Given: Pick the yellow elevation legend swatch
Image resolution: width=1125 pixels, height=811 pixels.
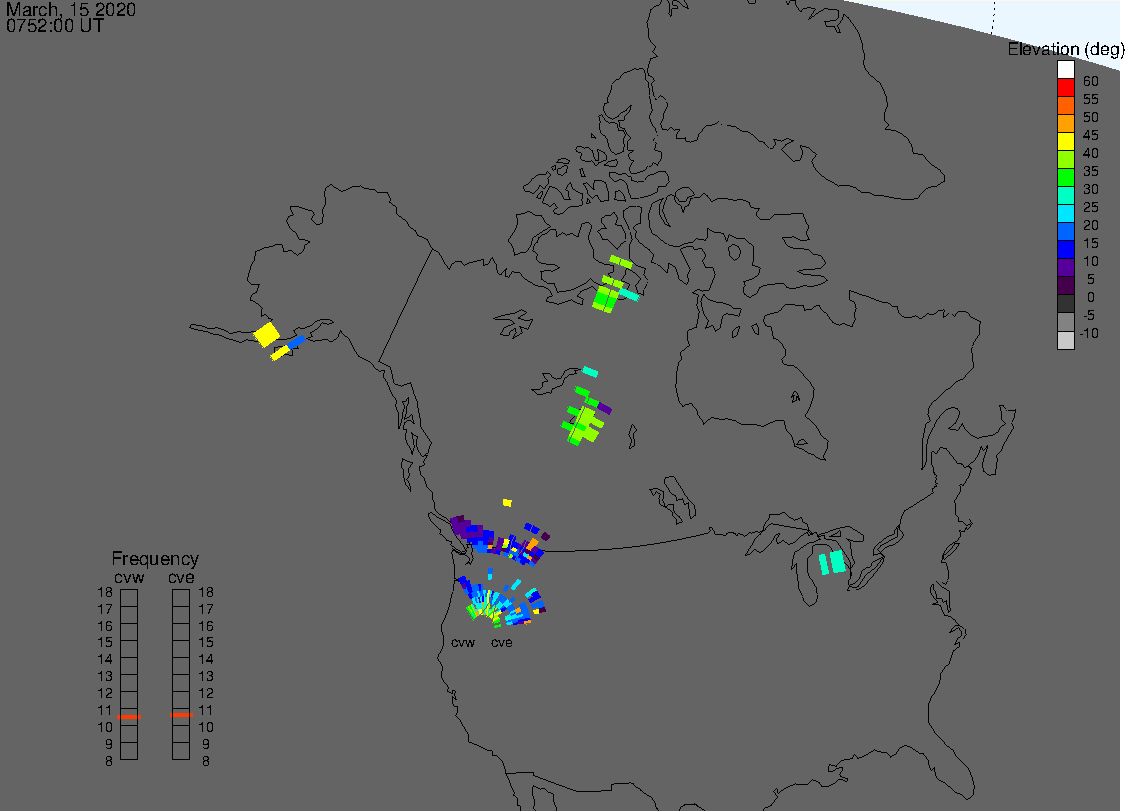Looking at the screenshot, I should (x=1065, y=141).
